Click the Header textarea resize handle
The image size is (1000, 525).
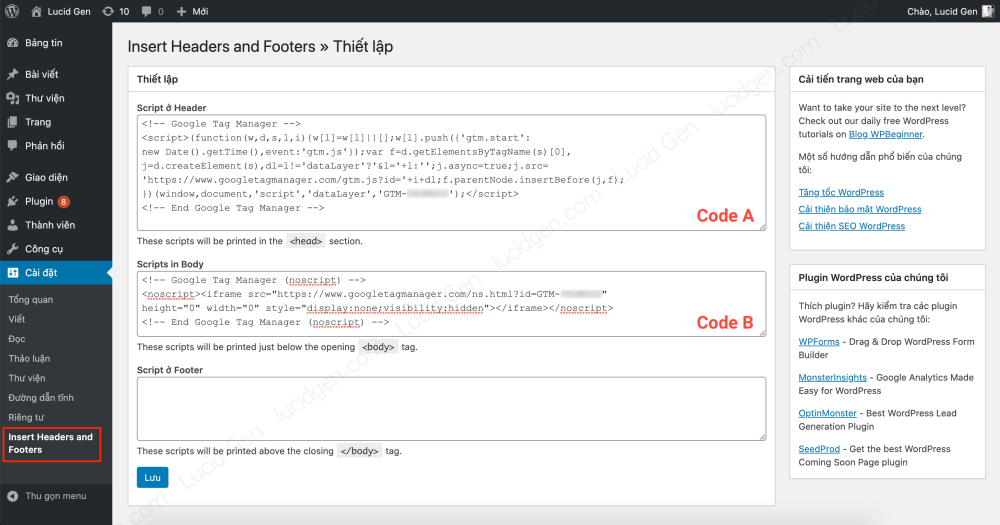tap(761, 226)
